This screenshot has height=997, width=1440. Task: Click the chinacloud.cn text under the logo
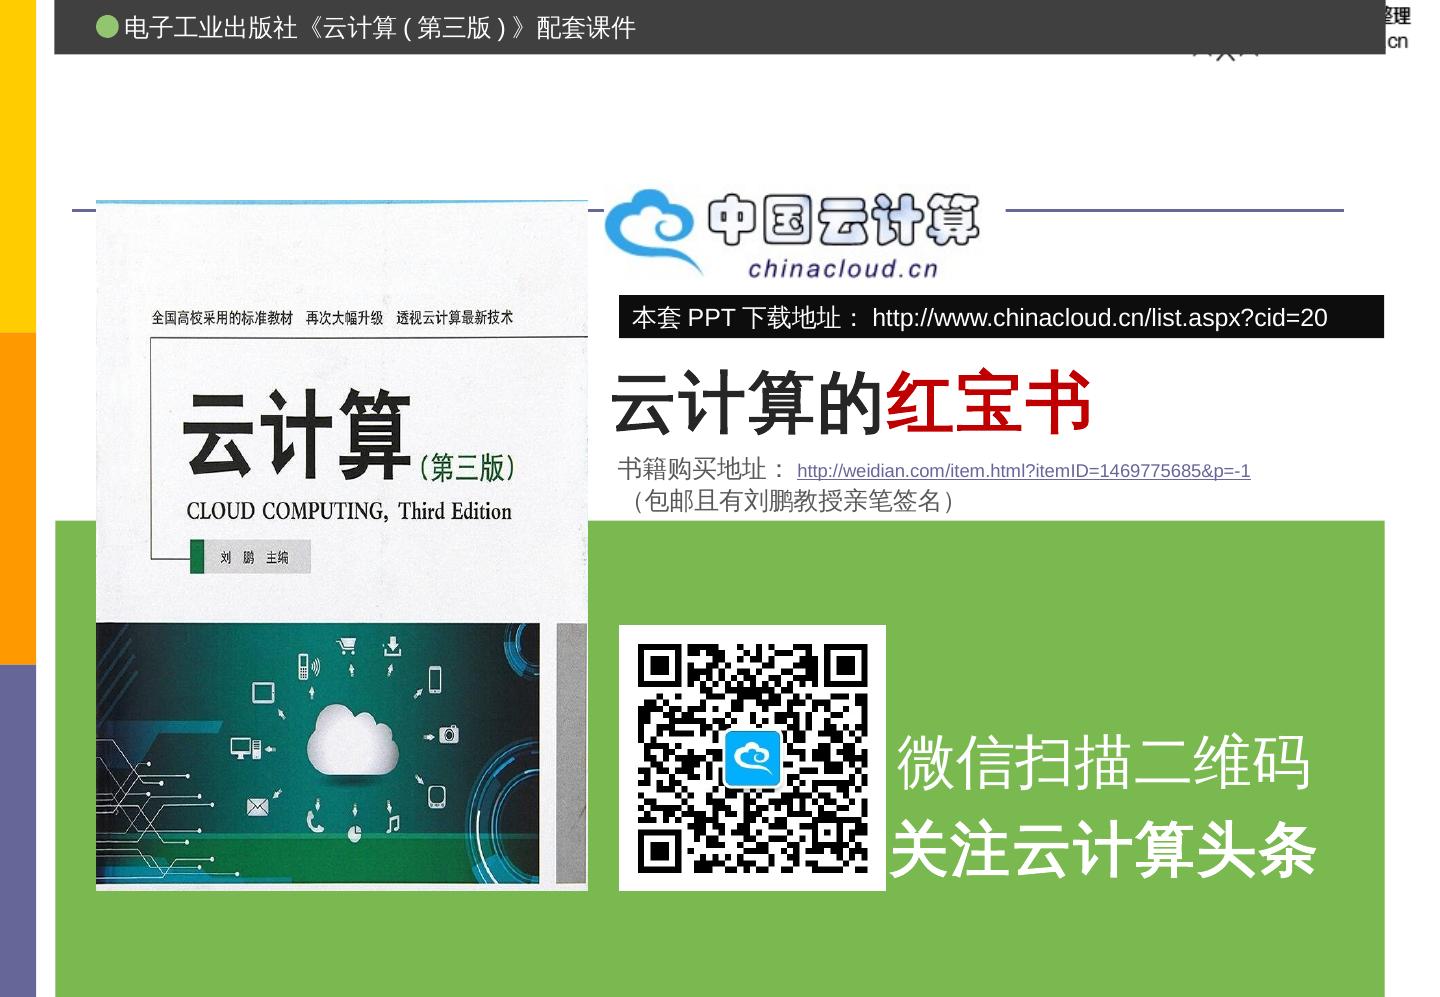[x=843, y=269]
